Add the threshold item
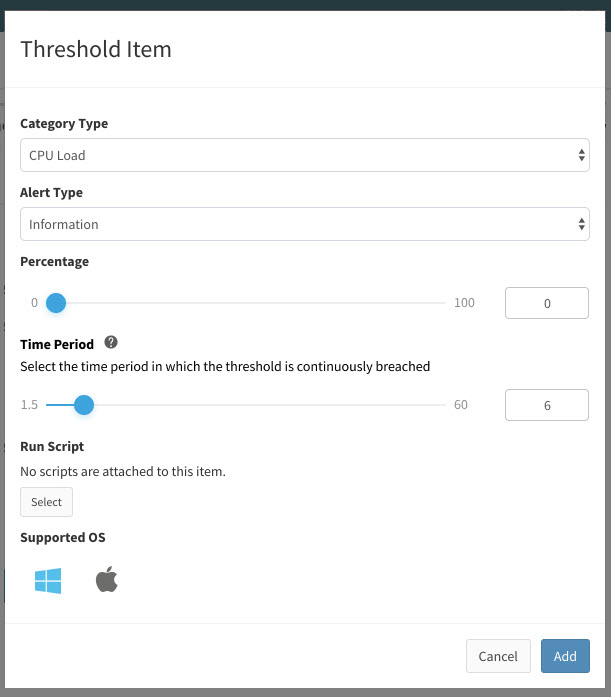 tap(565, 656)
